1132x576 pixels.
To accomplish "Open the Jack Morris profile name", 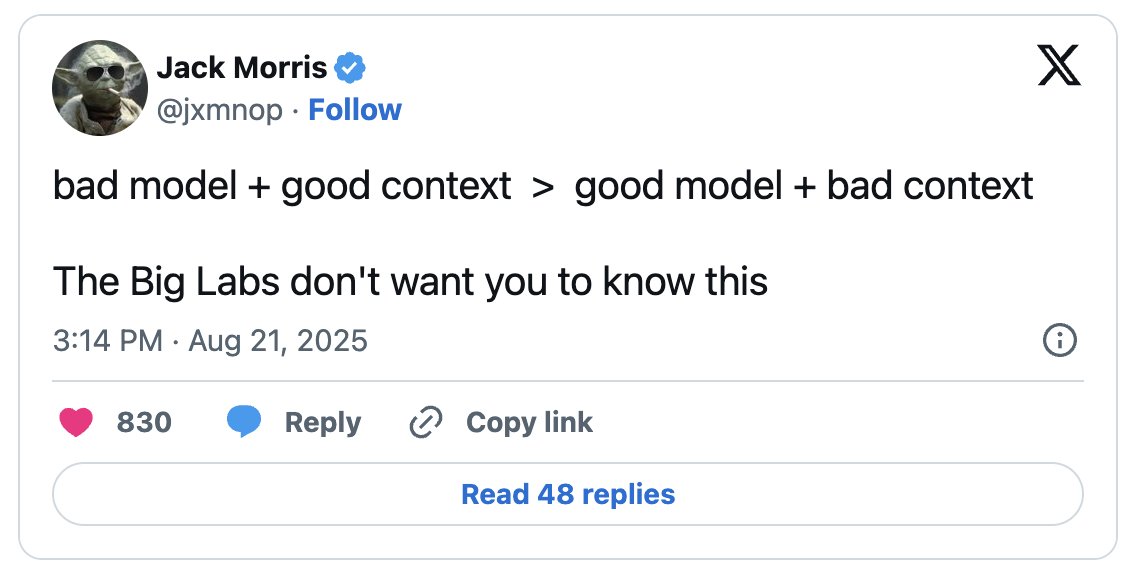I will tap(242, 68).
